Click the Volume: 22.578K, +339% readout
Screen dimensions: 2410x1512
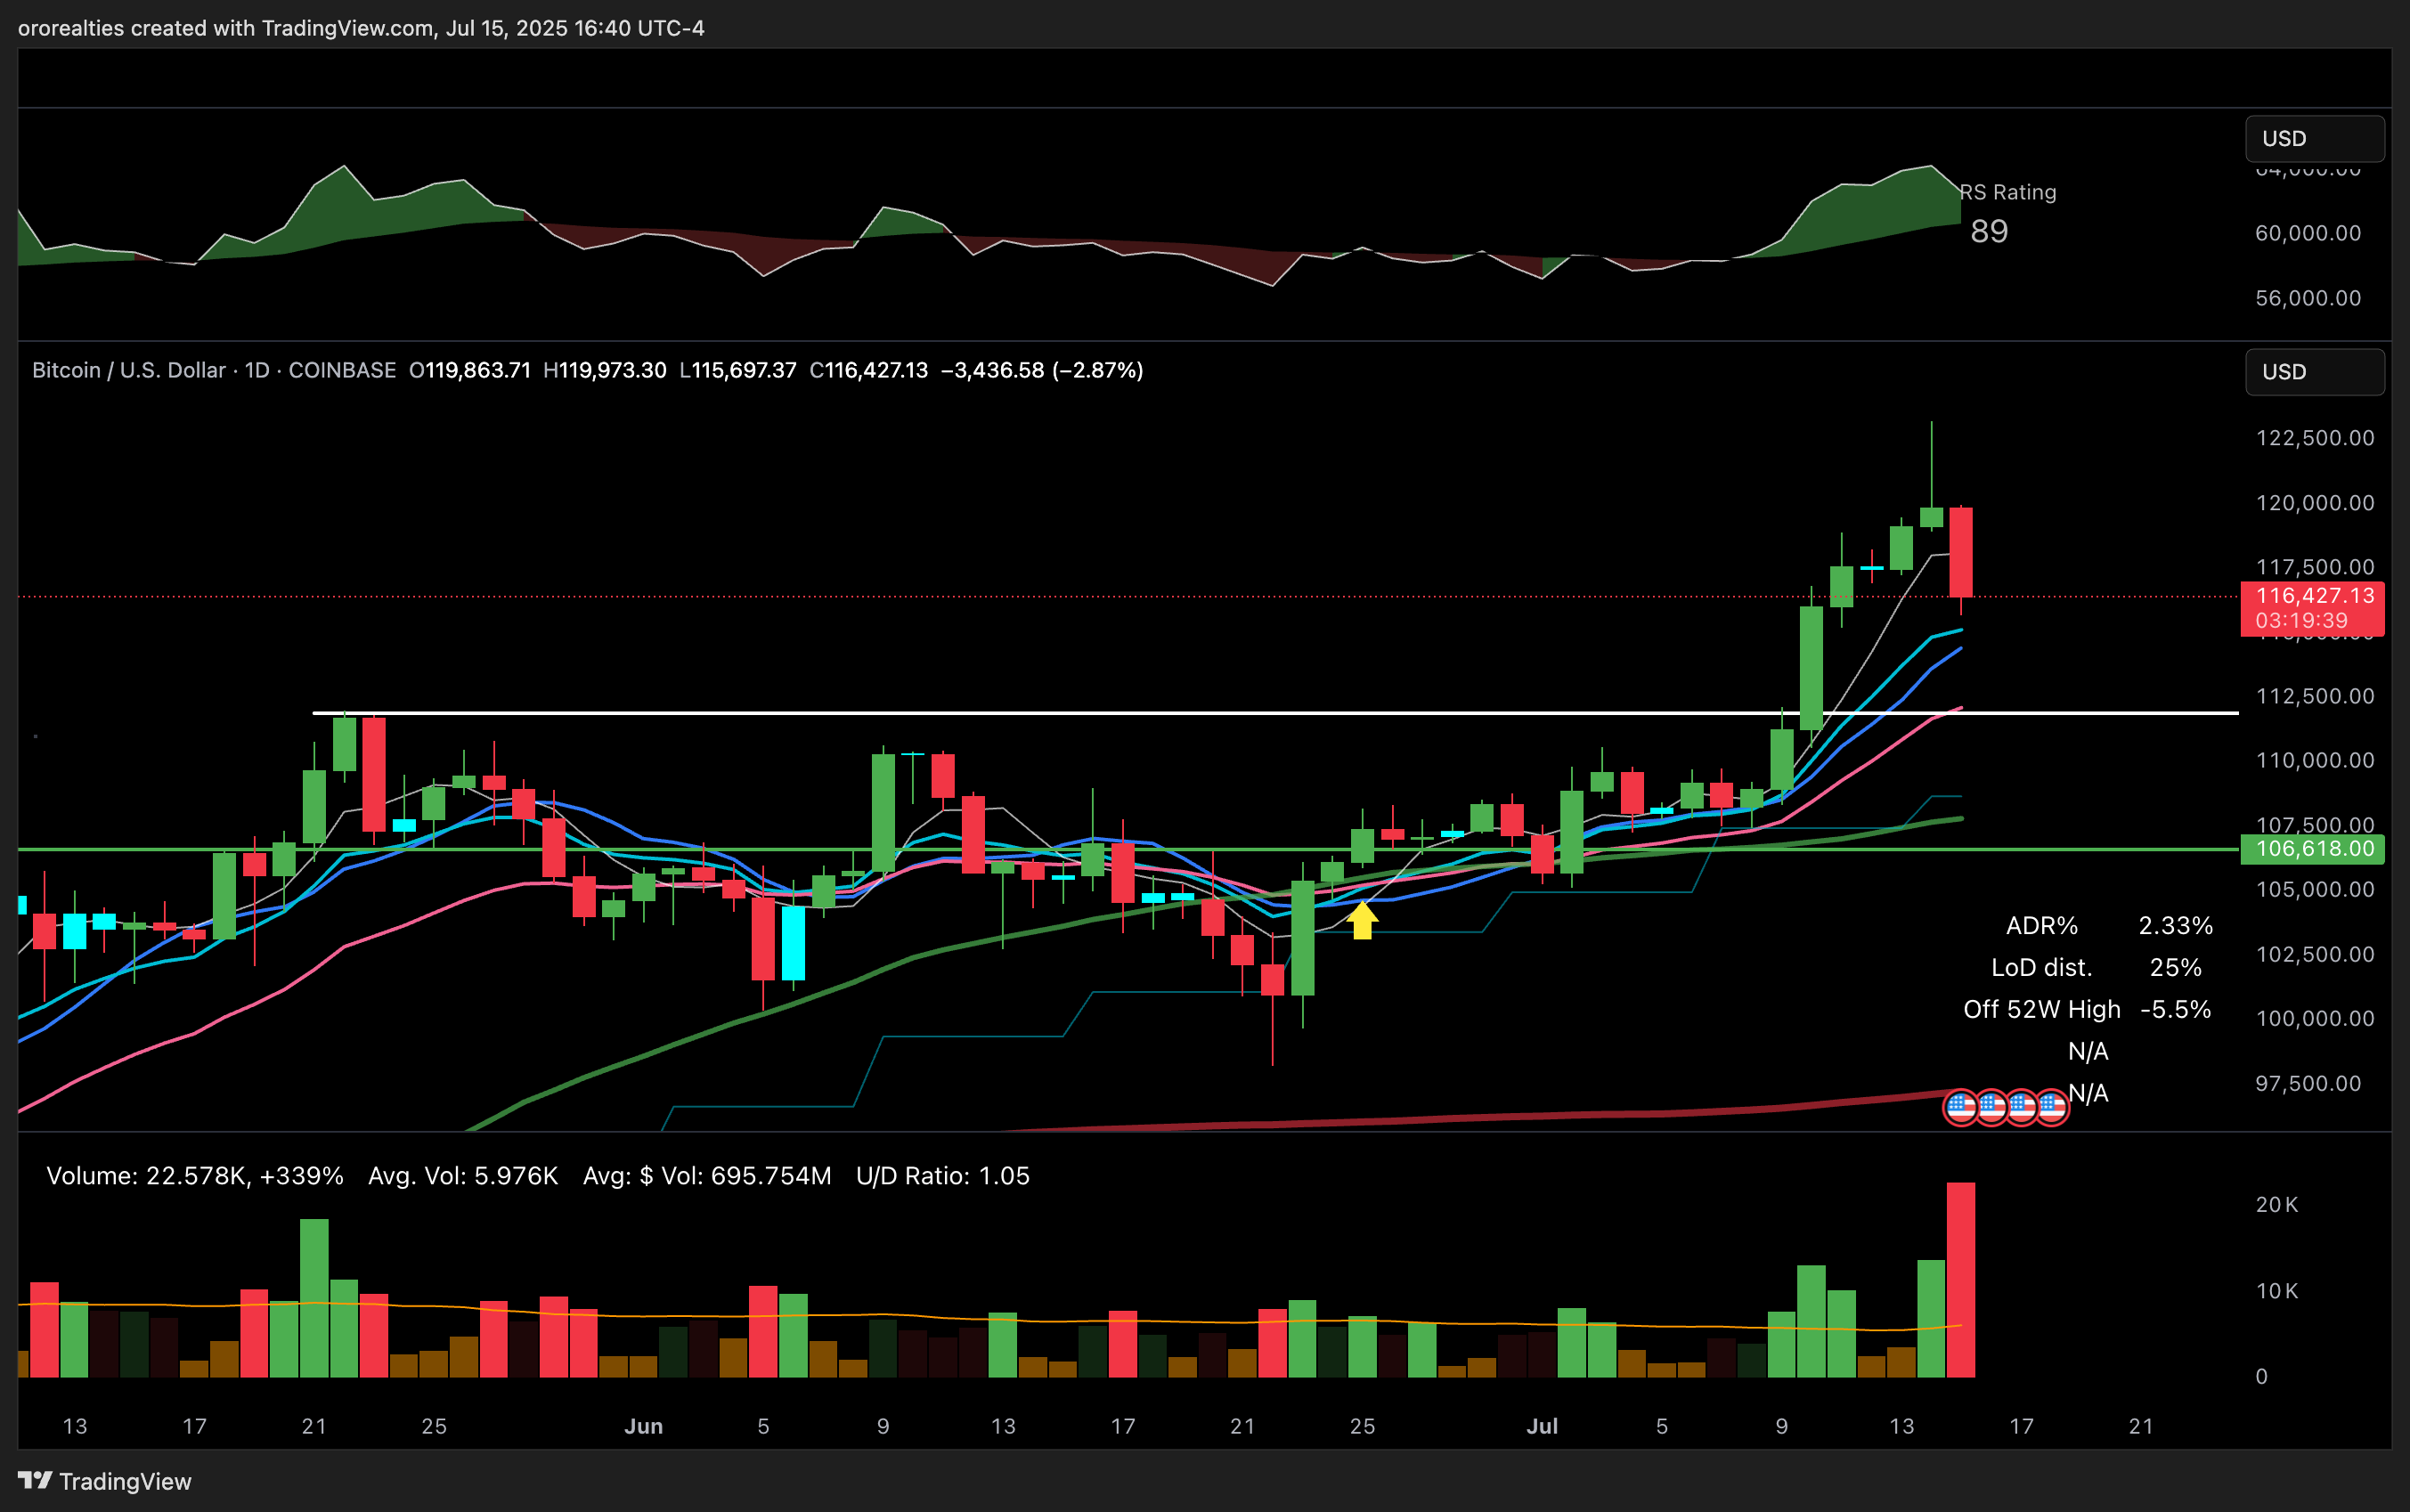point(195,1176)
